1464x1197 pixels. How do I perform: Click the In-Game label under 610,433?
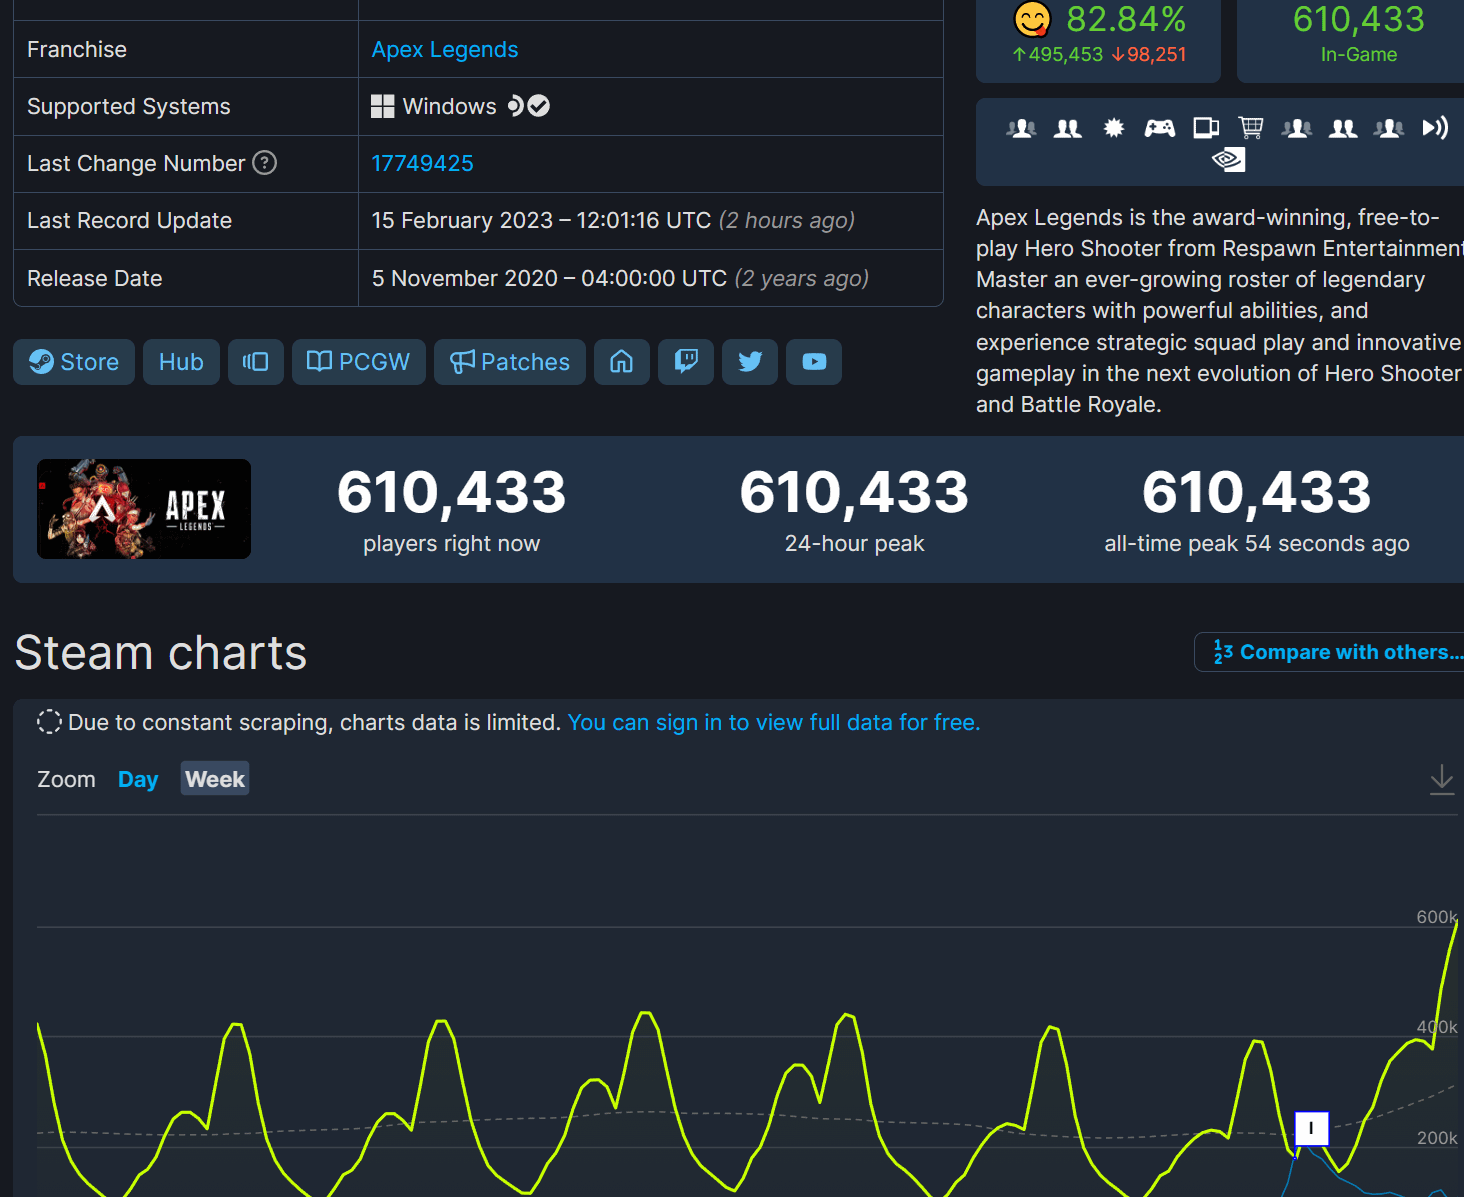coord(1359,55)
